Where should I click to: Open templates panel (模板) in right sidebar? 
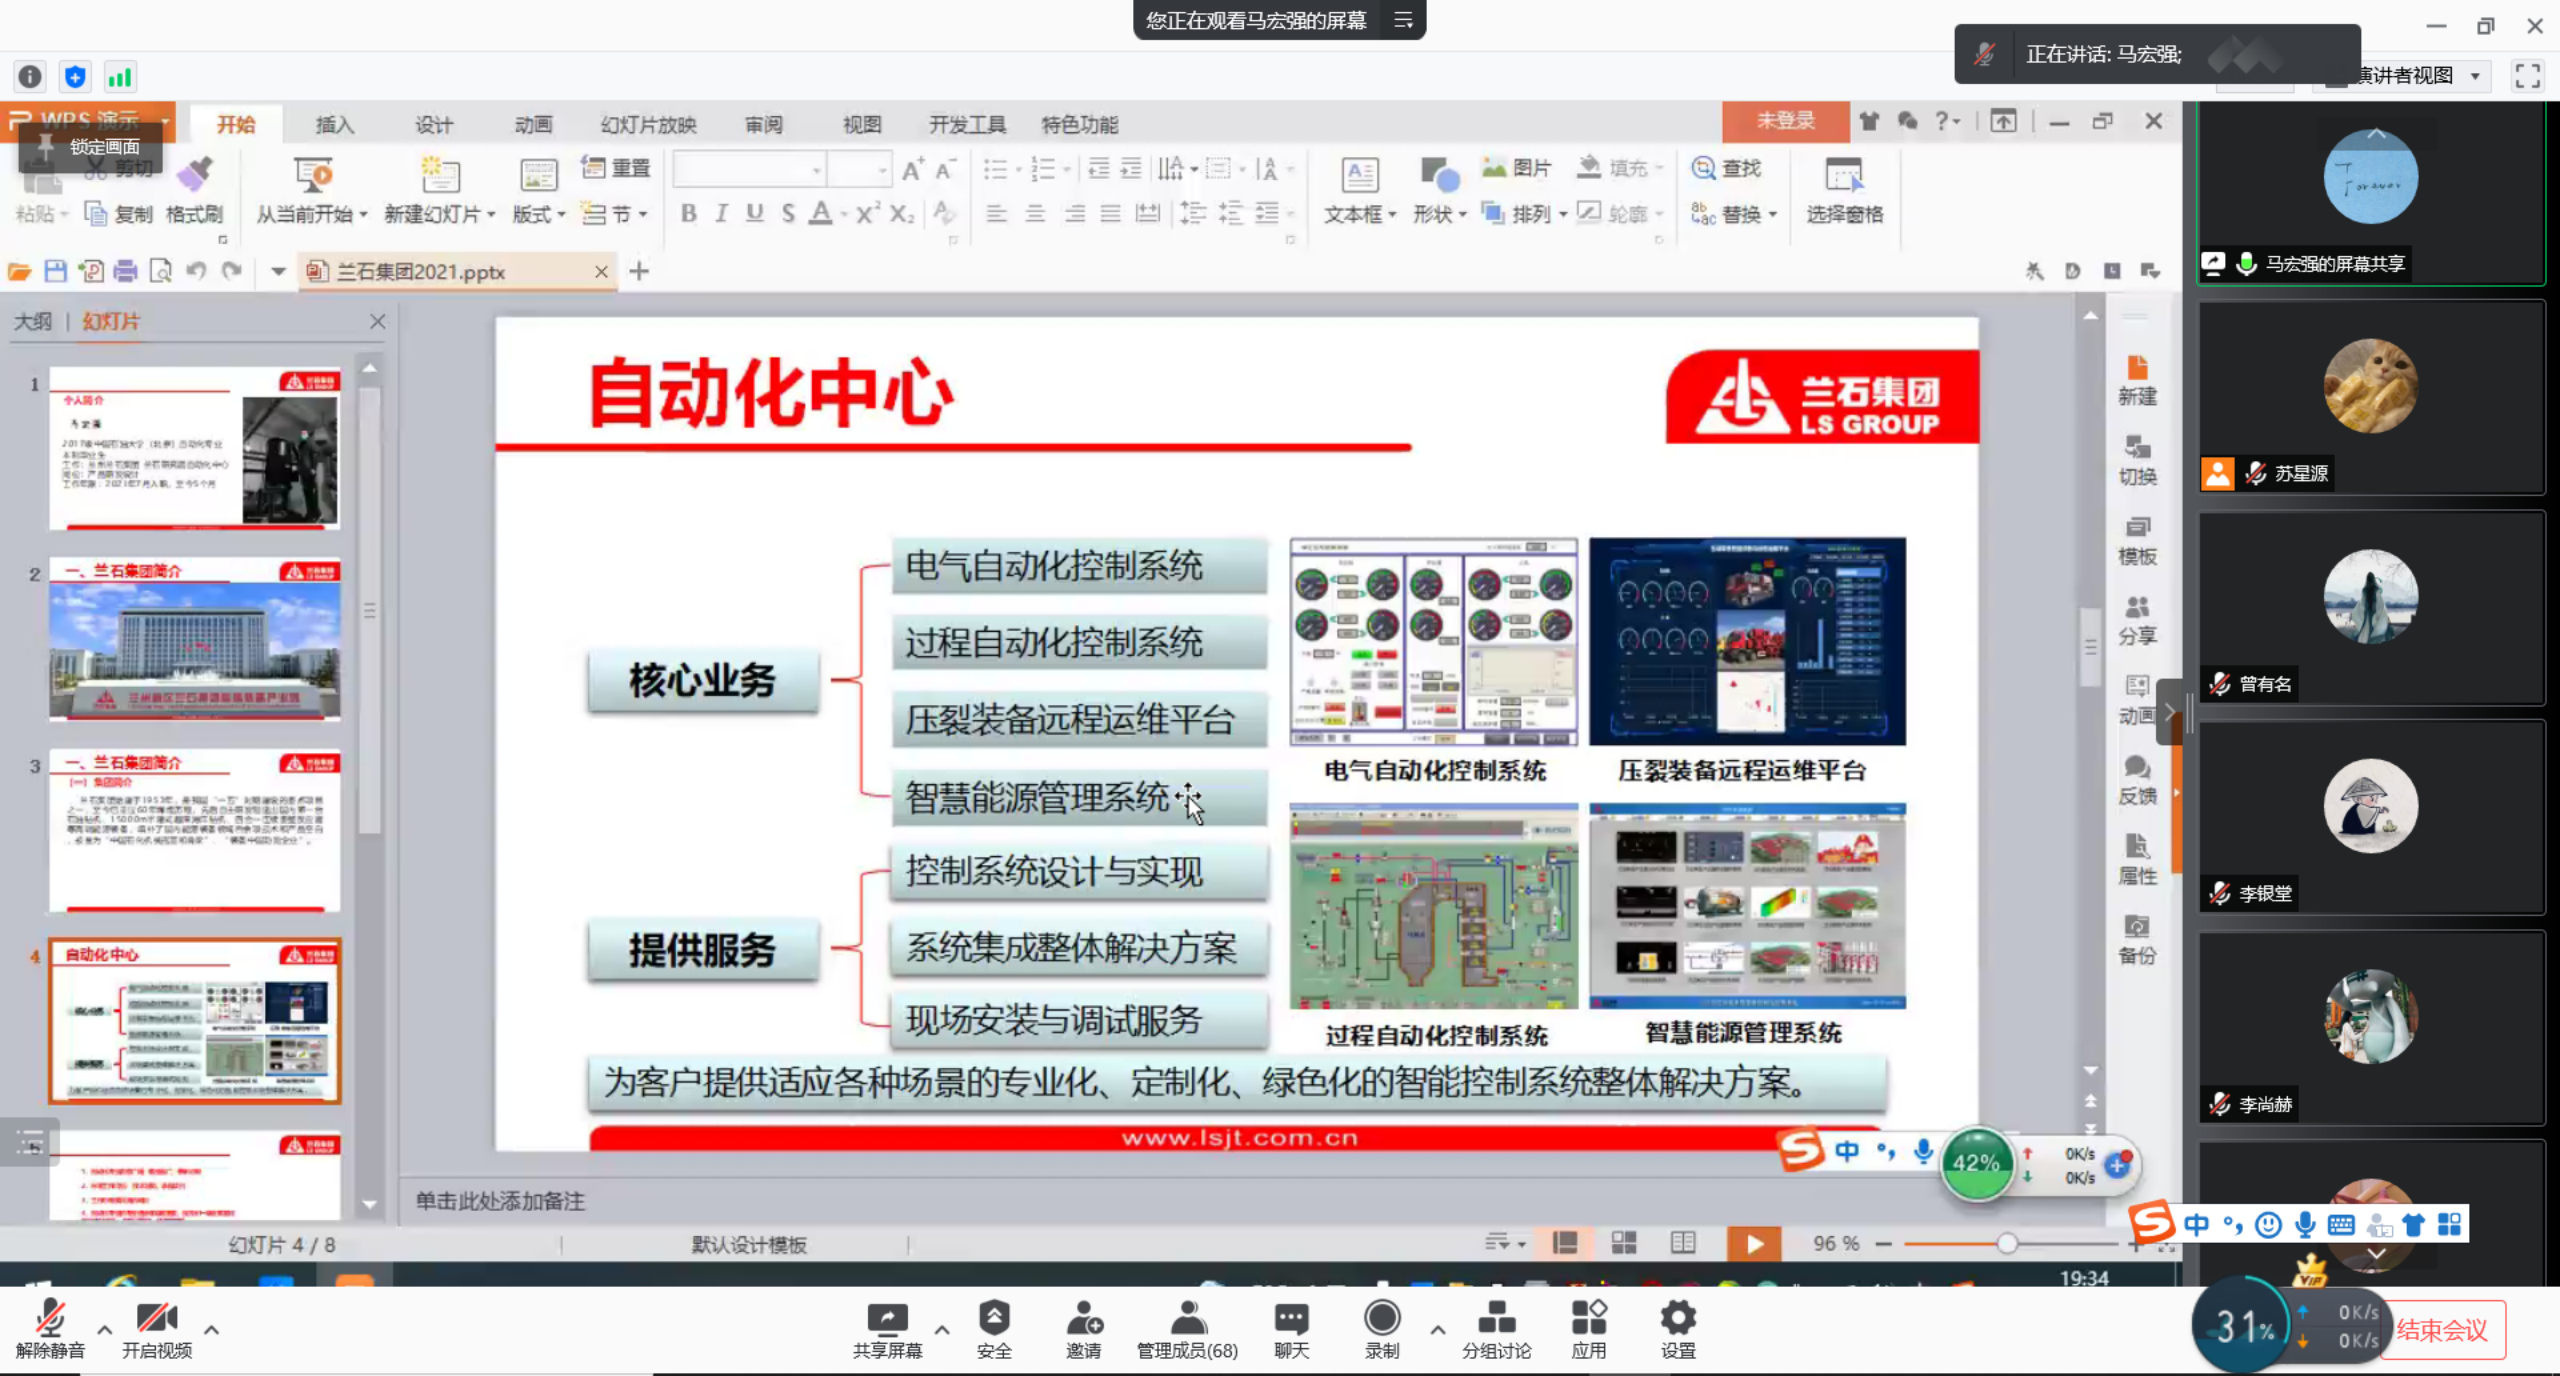click(2137, 540)
